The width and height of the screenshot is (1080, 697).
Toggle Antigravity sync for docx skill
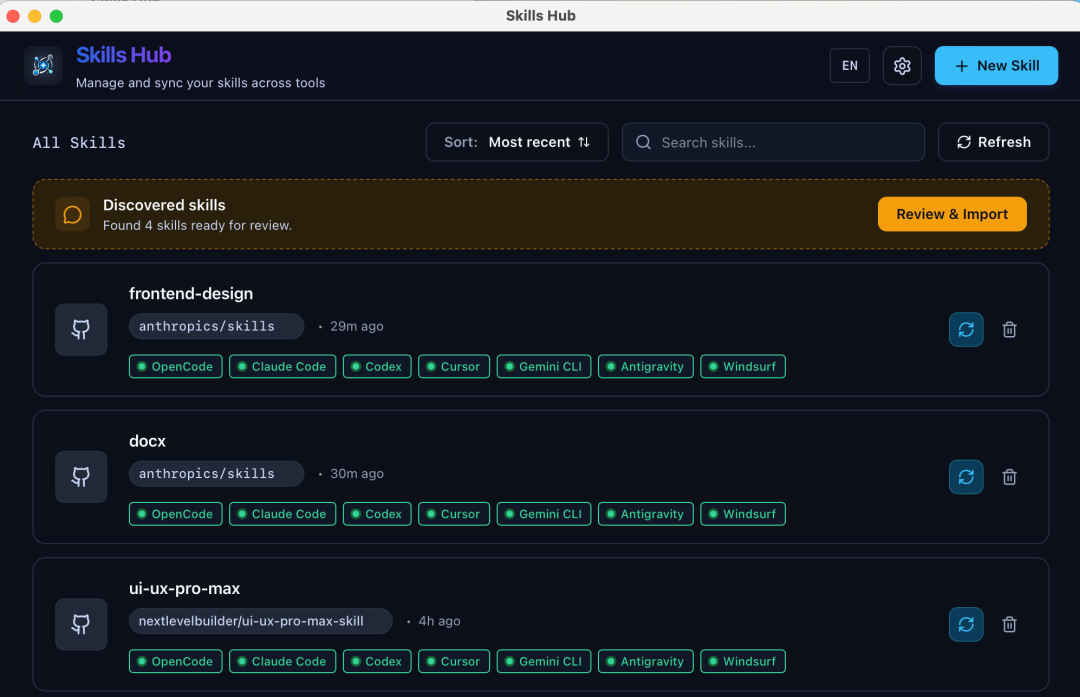click(x=645, y=514)
